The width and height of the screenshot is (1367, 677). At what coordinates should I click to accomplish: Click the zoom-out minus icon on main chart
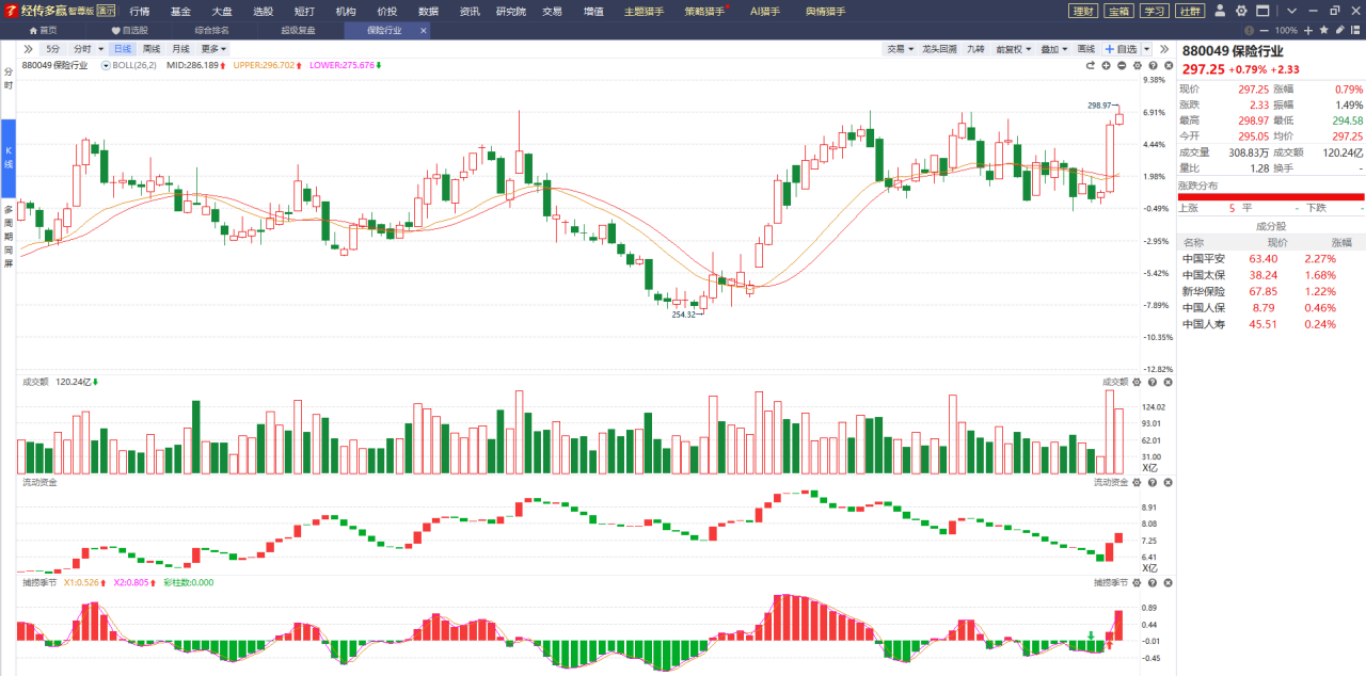click(1122, 65)
